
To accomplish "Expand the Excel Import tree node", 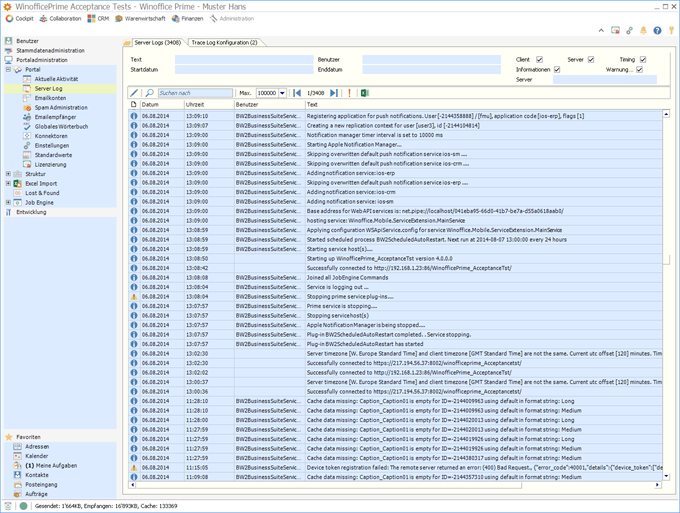I will pyautogui.click(x=8, y=183).
